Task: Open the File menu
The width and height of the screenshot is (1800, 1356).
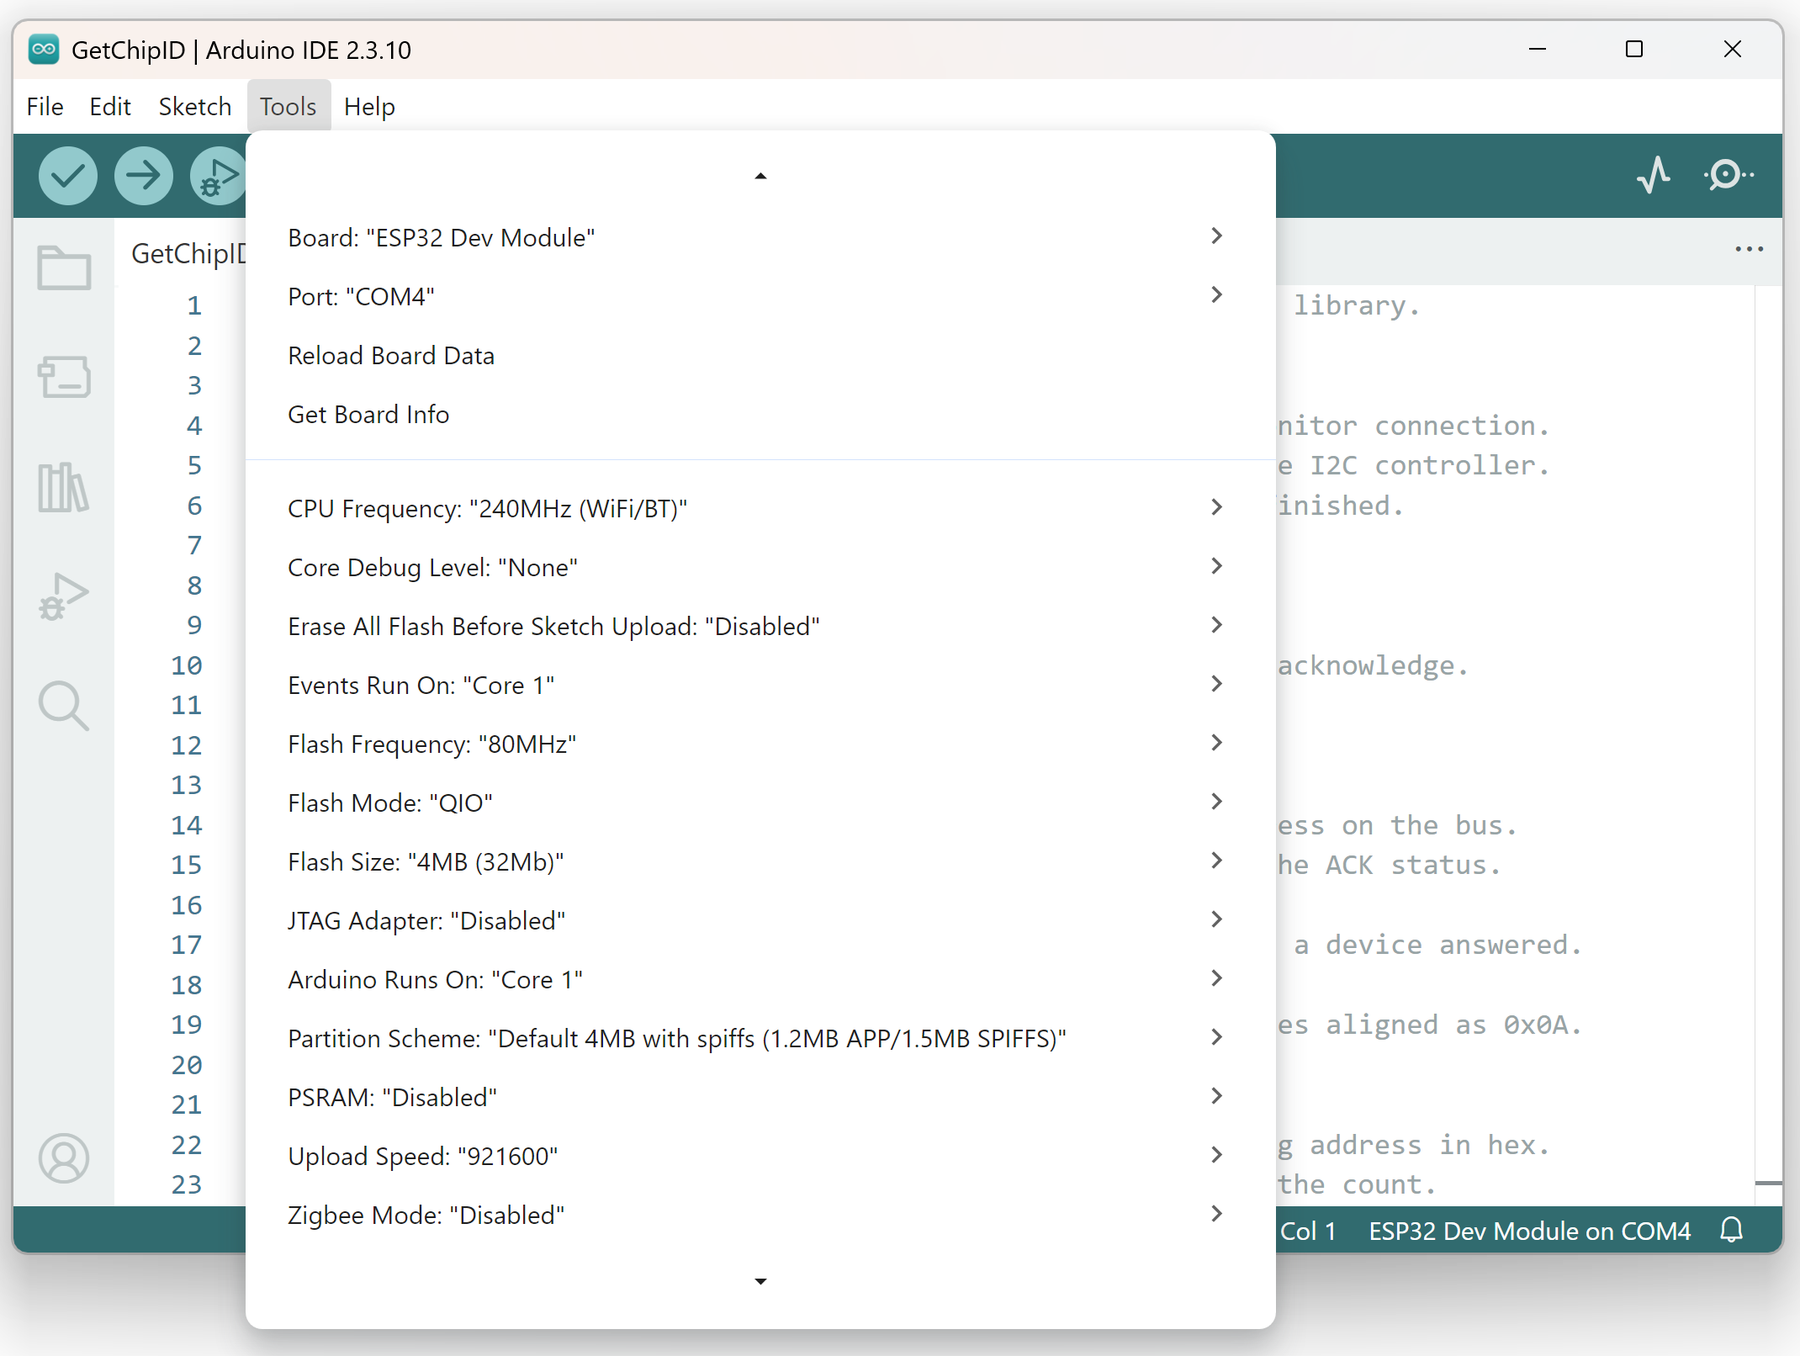Action: (x=45, y=106)
